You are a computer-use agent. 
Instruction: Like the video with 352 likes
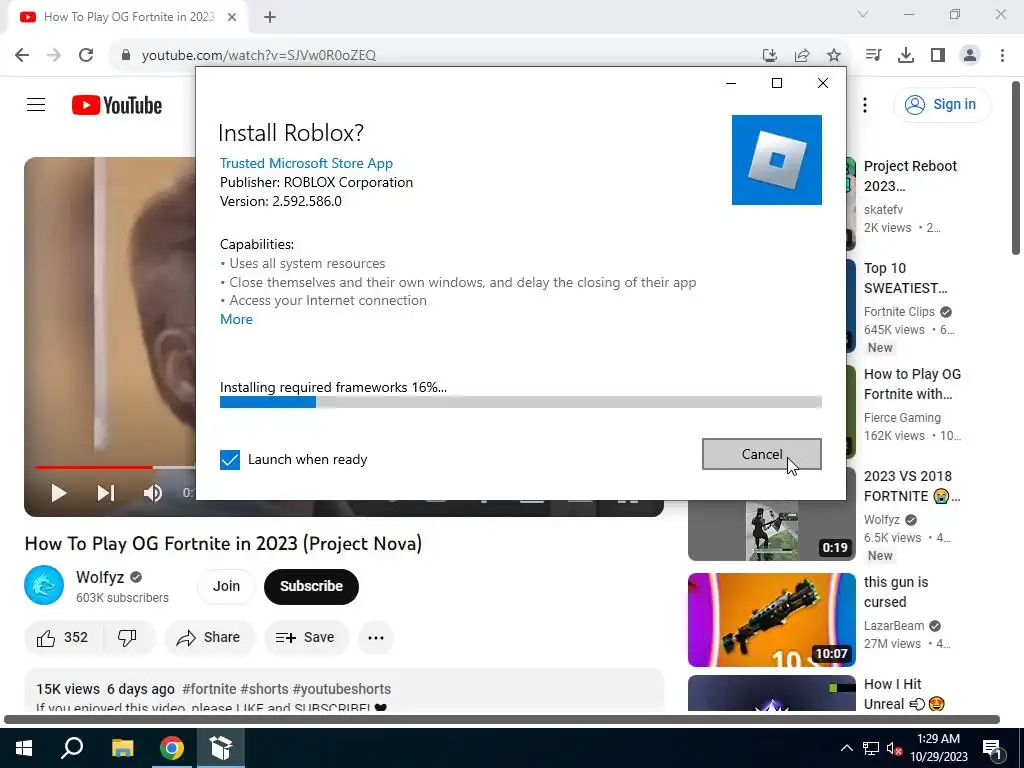point(63,637)
